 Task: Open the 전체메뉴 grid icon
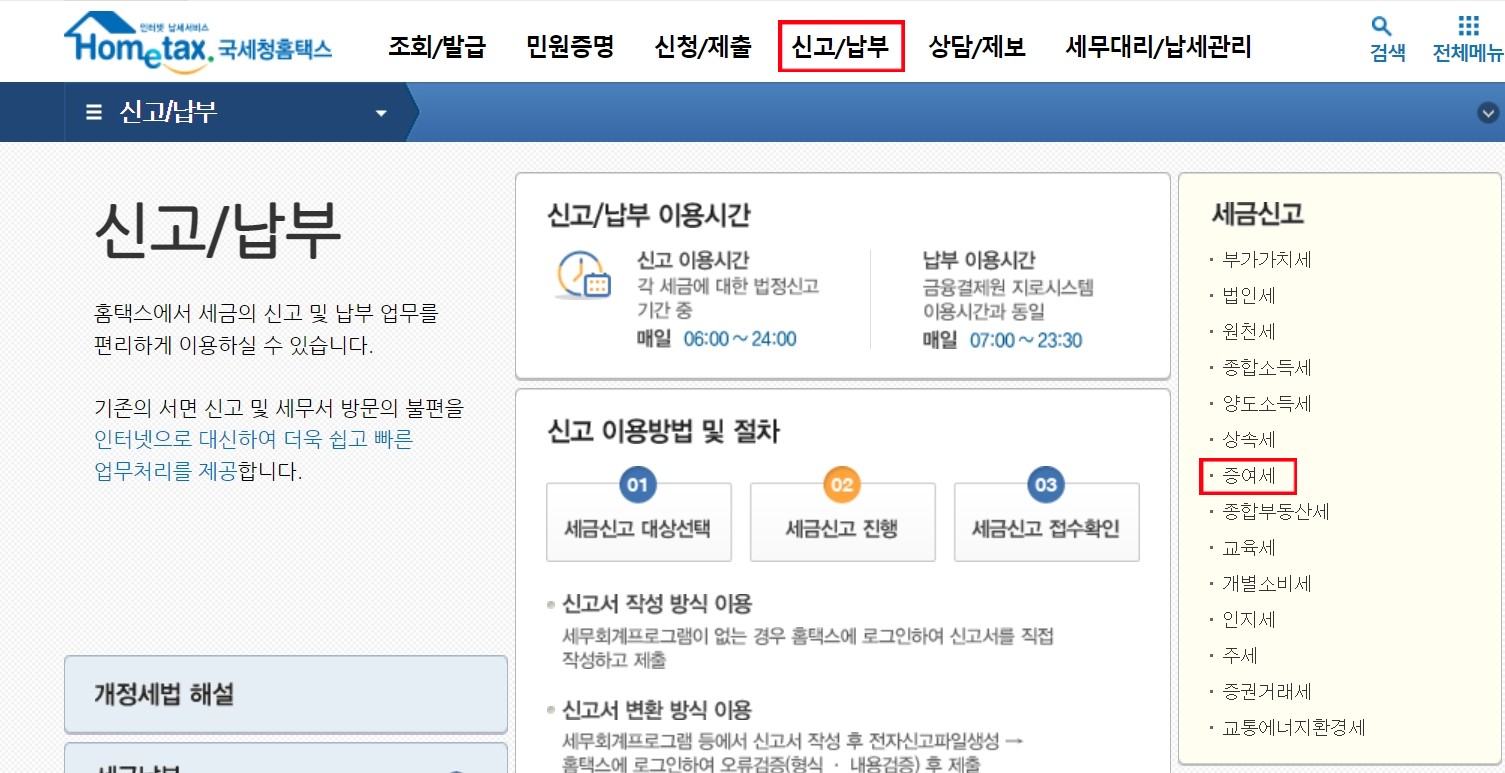[x=1468, y=26]
